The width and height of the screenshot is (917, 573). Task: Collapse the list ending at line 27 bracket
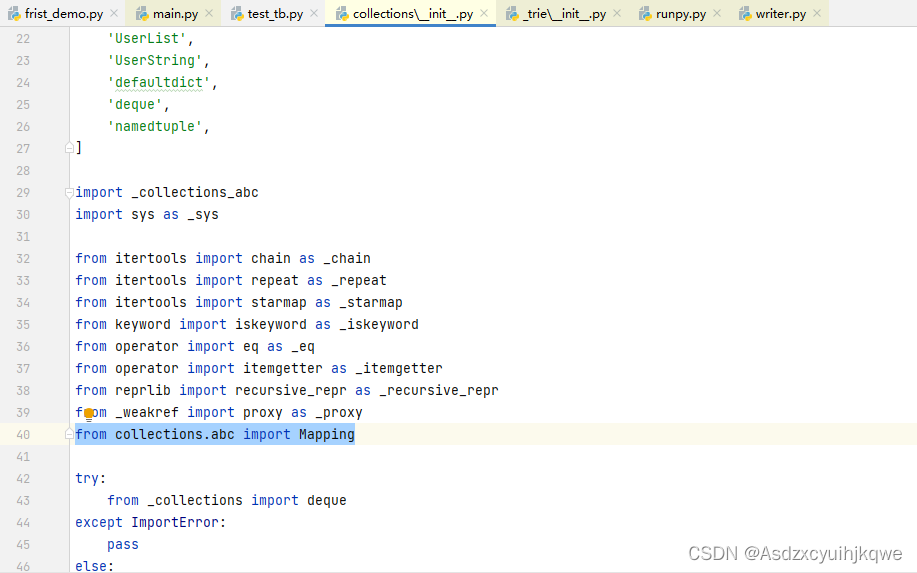pyautogui.click(x=69, y=149)
